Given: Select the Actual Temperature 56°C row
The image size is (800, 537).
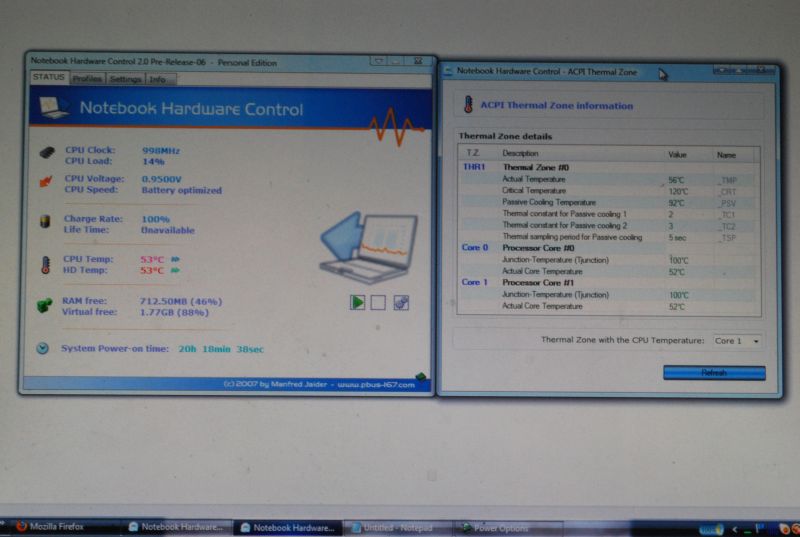Looking at the screenshot, I should tap(609, 180).
